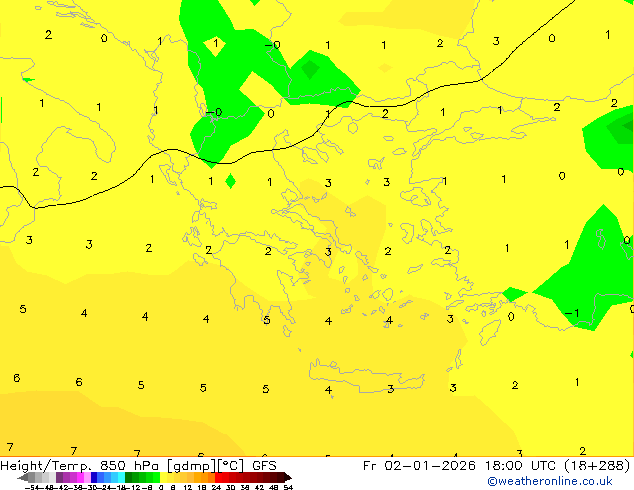Select the bright red legend swatch at 24
Screen dimensions: 634x490
click(x=218, y=478)
